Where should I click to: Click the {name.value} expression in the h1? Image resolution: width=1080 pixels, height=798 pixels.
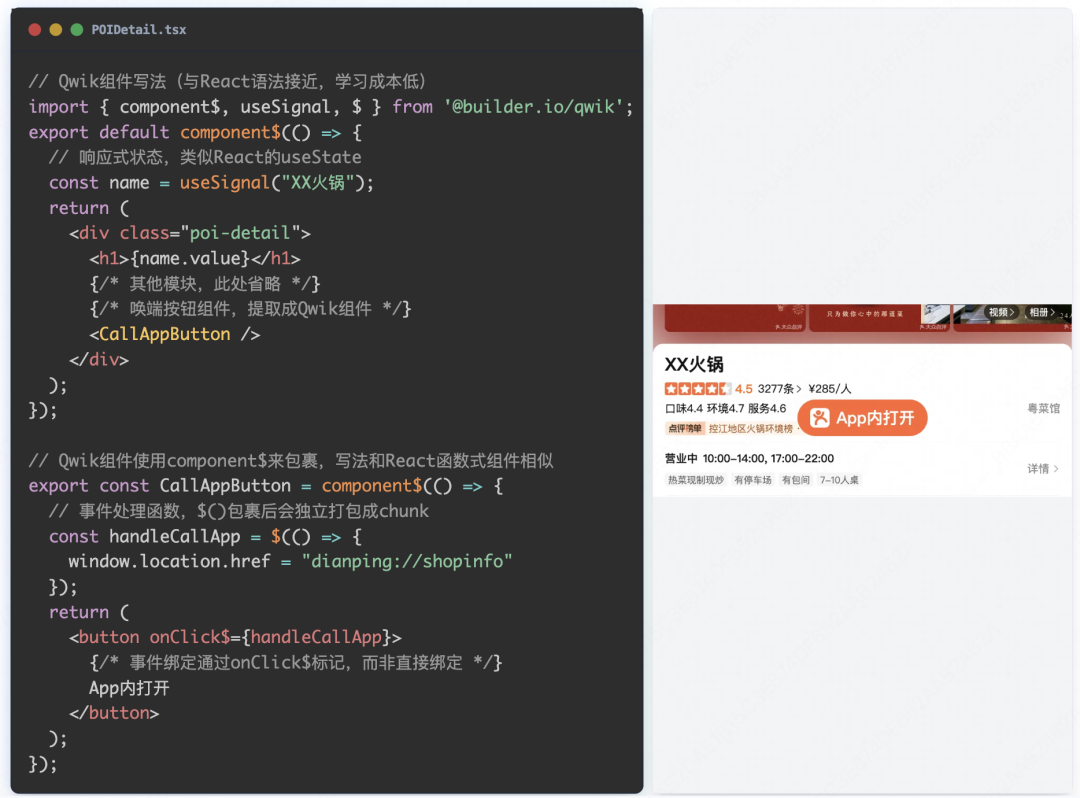[x=189, y=259]
